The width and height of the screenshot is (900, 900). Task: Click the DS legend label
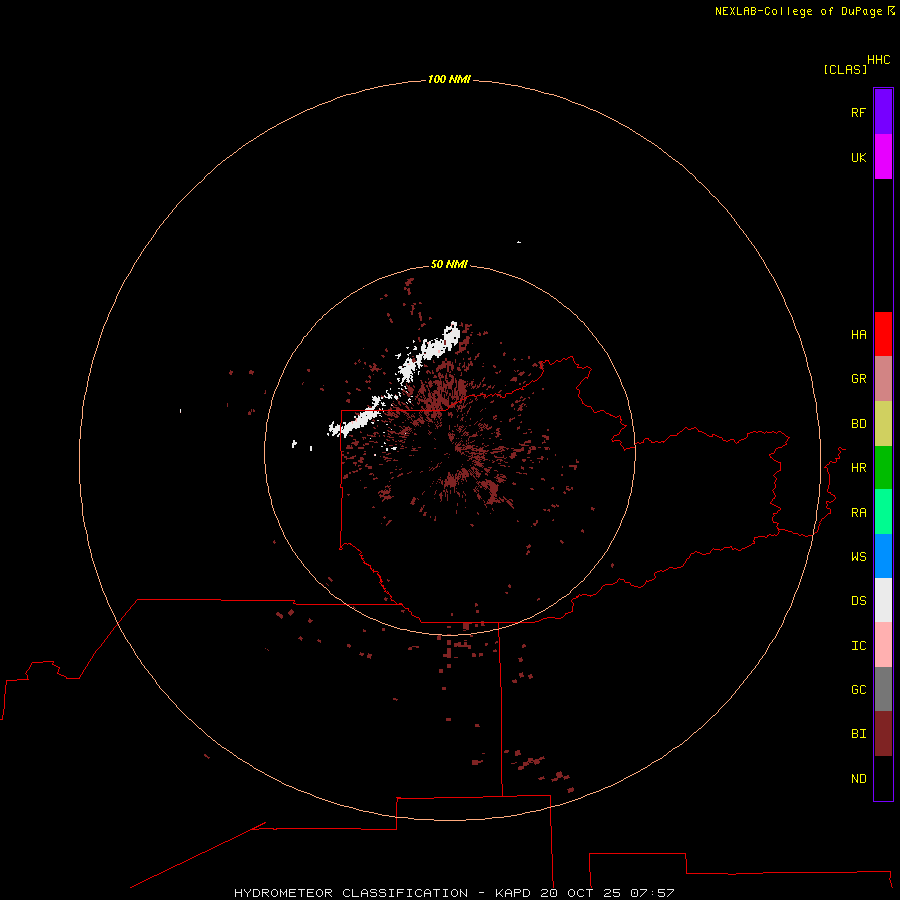[x=858, y=601]
